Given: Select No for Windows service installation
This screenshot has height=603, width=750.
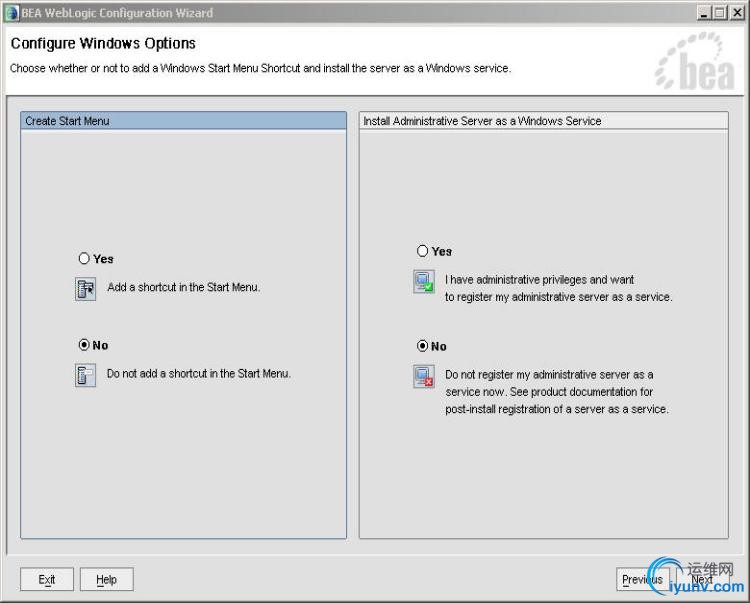Looking at the screenshot, I should 422,346.
